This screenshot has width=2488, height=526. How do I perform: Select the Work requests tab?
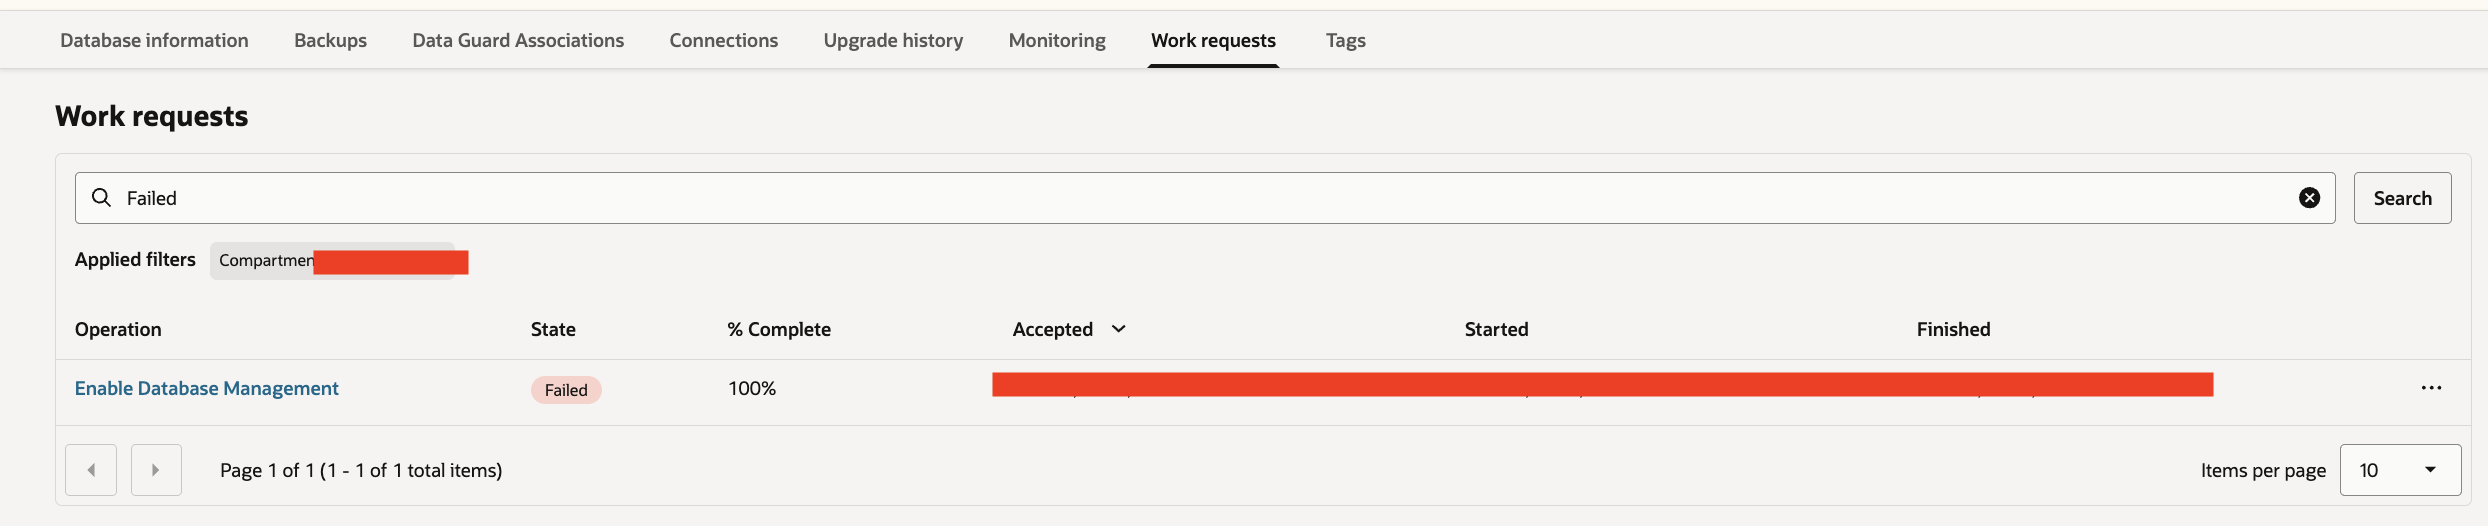click(1213, 40)
